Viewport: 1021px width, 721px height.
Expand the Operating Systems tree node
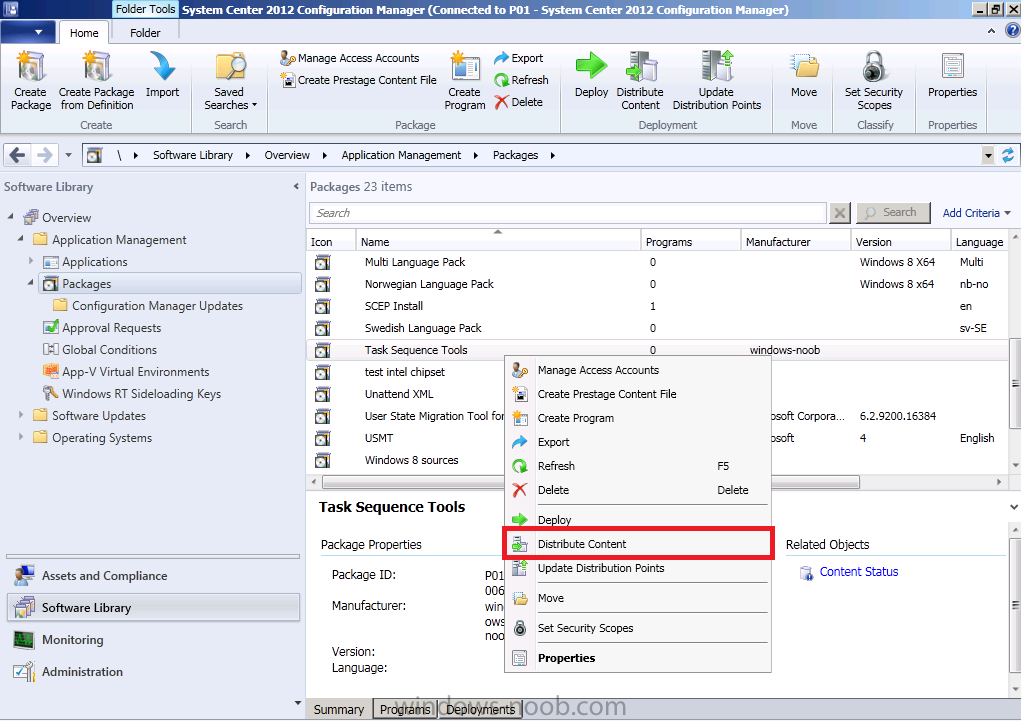pos(21,436)
